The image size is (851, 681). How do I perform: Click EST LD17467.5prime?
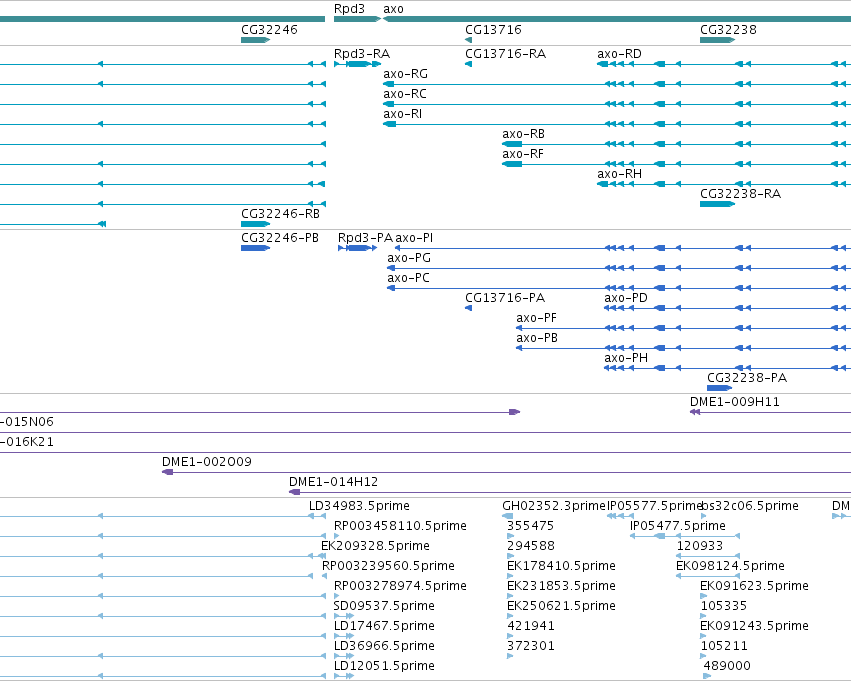click(x=384, y=626)
